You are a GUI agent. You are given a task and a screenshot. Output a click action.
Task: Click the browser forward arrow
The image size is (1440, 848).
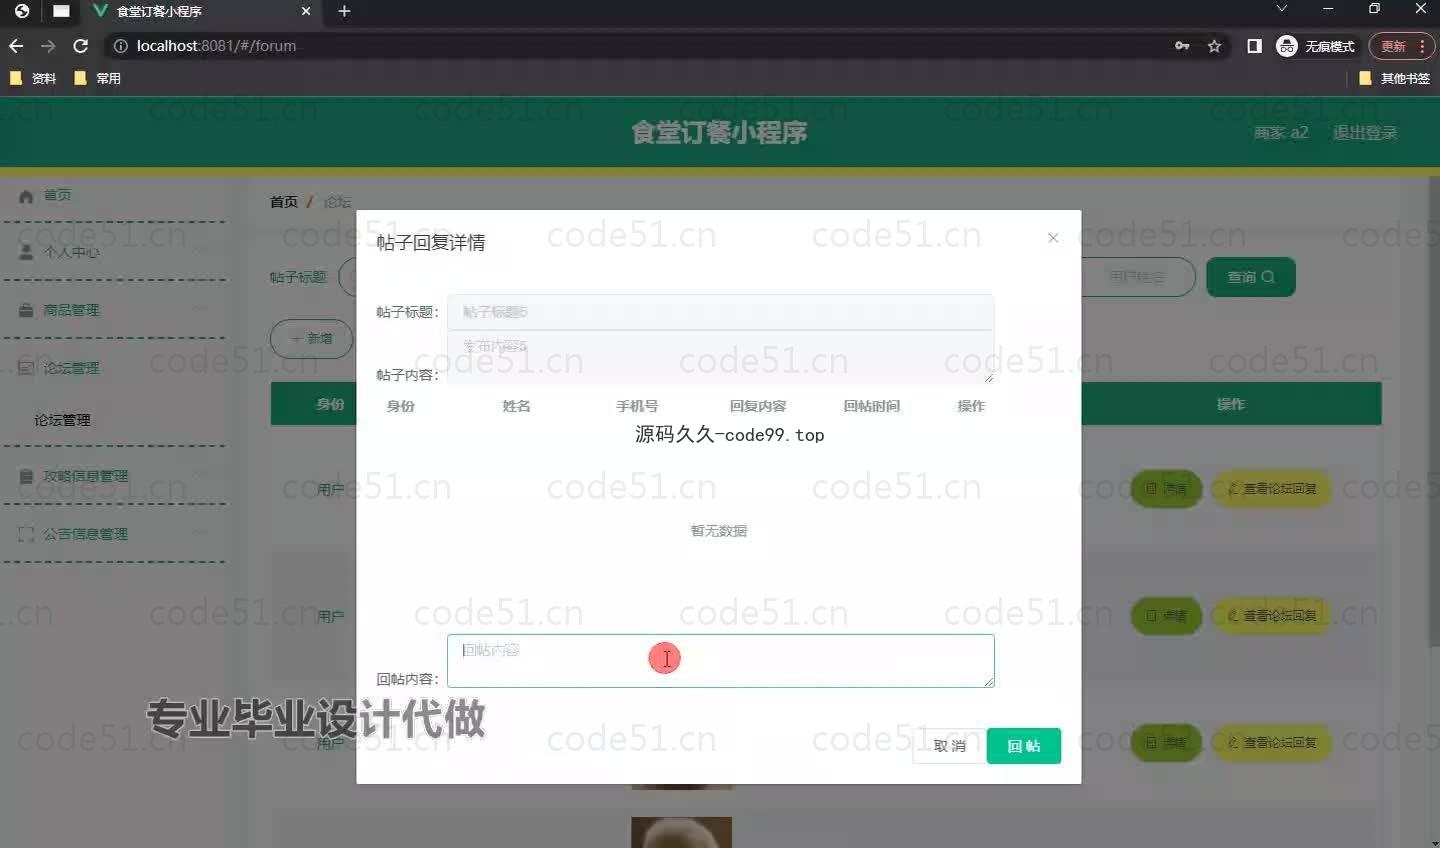48,46
